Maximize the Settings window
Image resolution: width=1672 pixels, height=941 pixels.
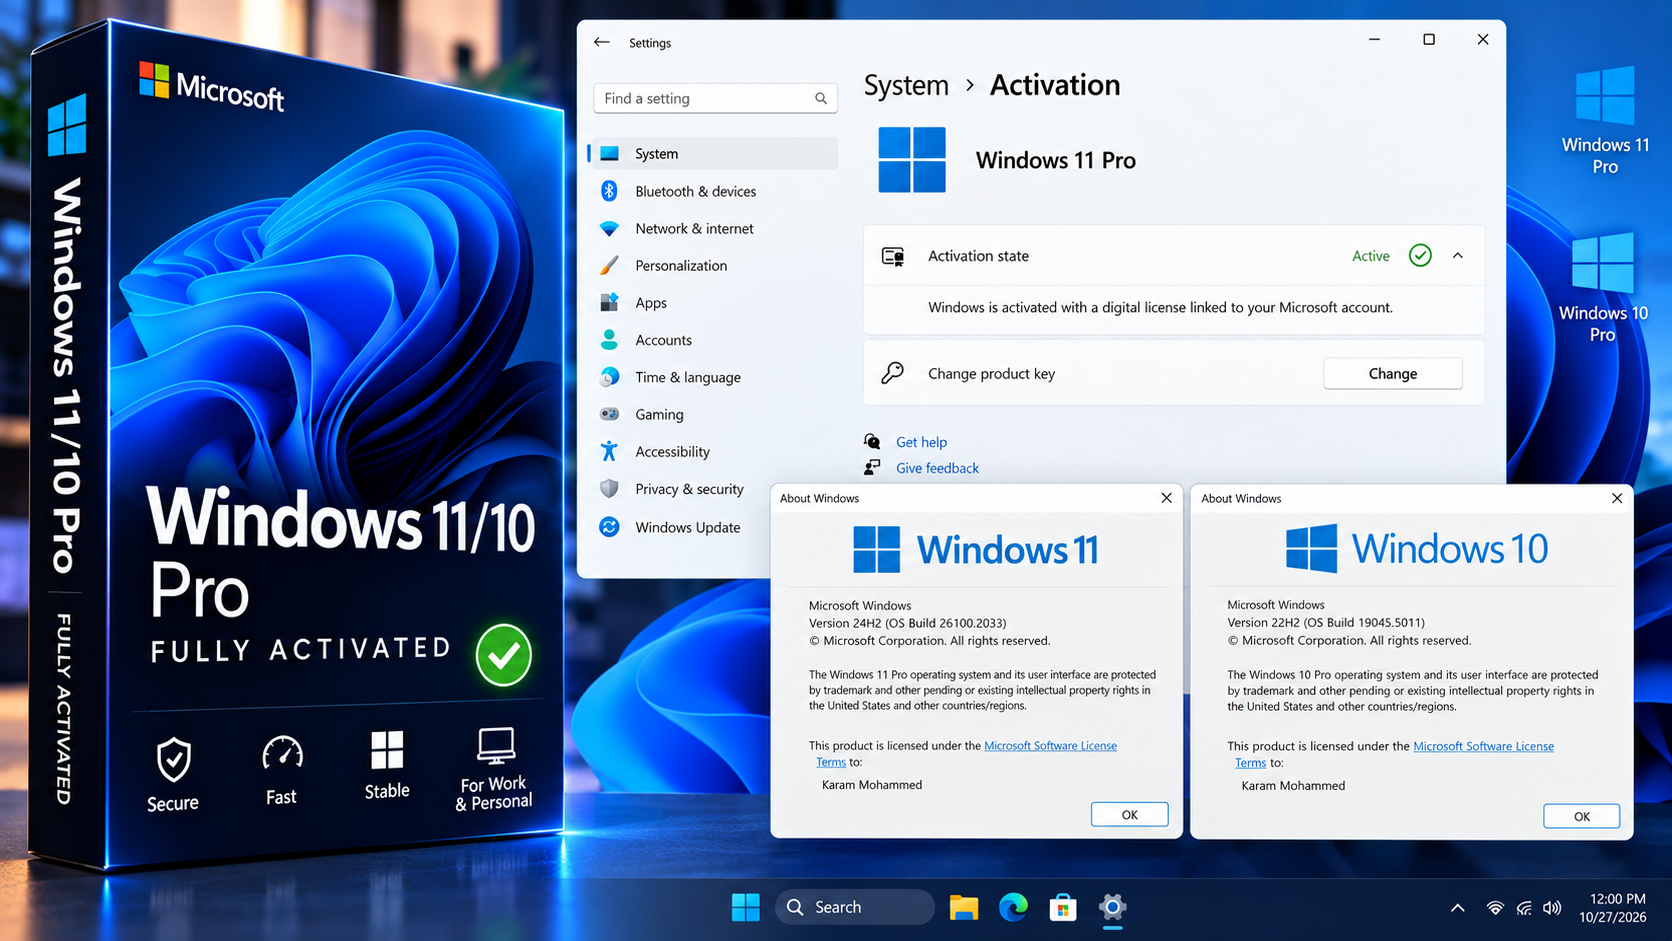[x=1429, y=39]
